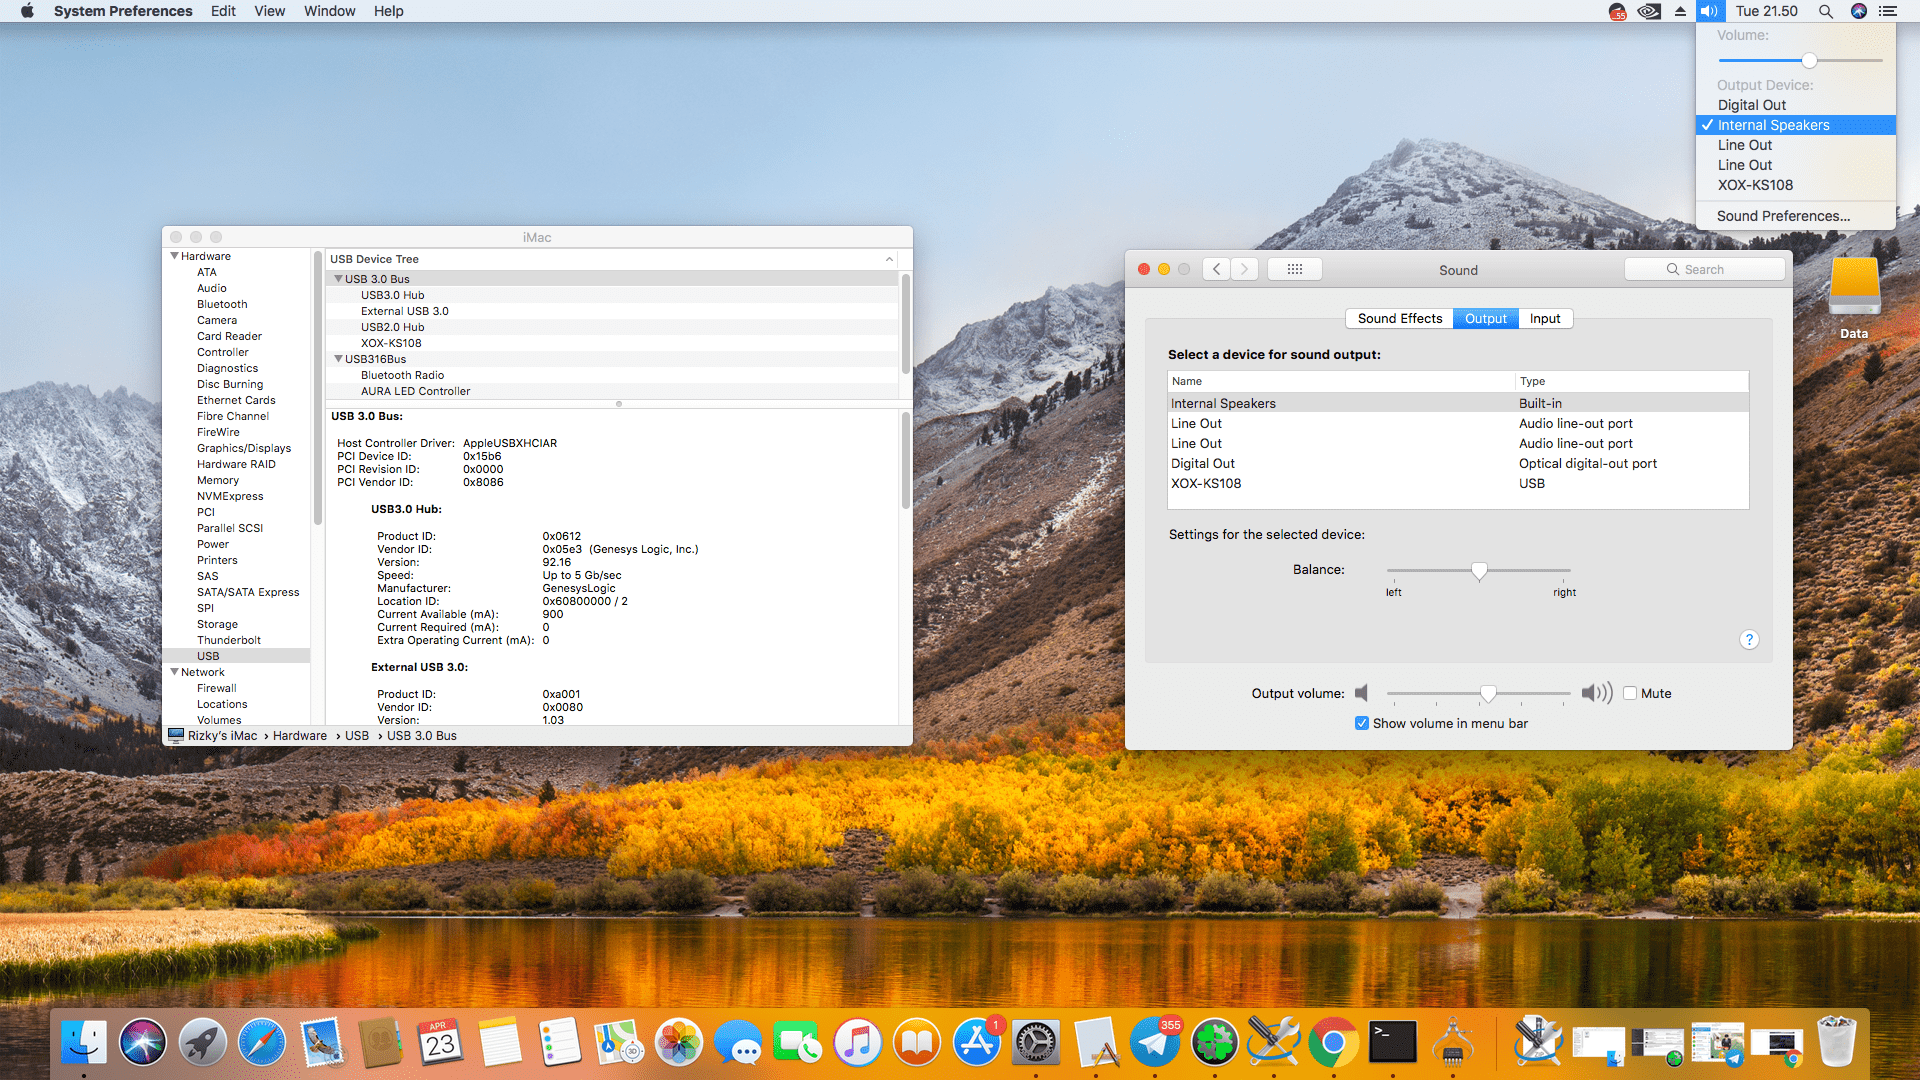Select XOX-KS108 in sound output list
Viewport: 1920px width, 1080px height.
click(x=1206, y=483)
